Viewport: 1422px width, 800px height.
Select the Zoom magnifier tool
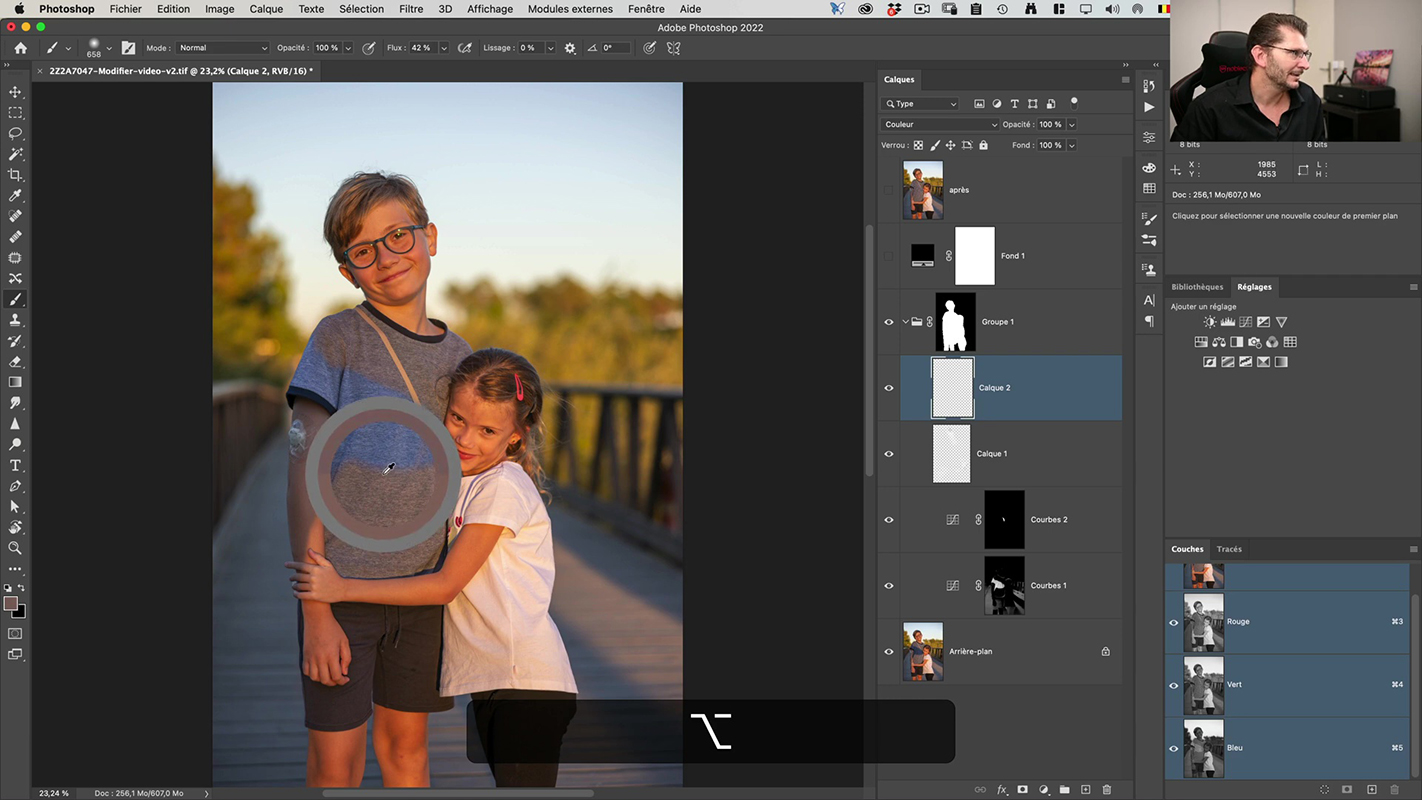[x=15, y=548]
